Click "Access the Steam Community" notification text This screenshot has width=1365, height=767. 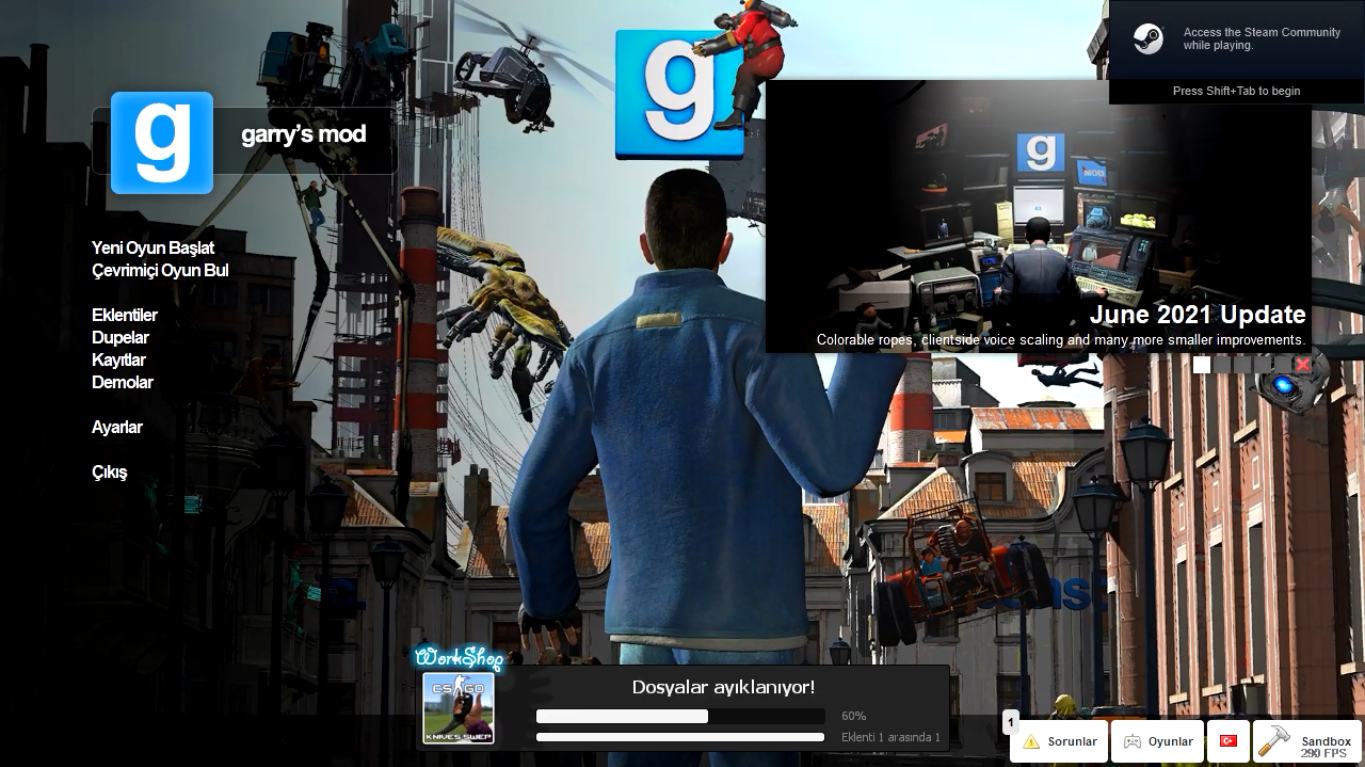click(1262, 39)
